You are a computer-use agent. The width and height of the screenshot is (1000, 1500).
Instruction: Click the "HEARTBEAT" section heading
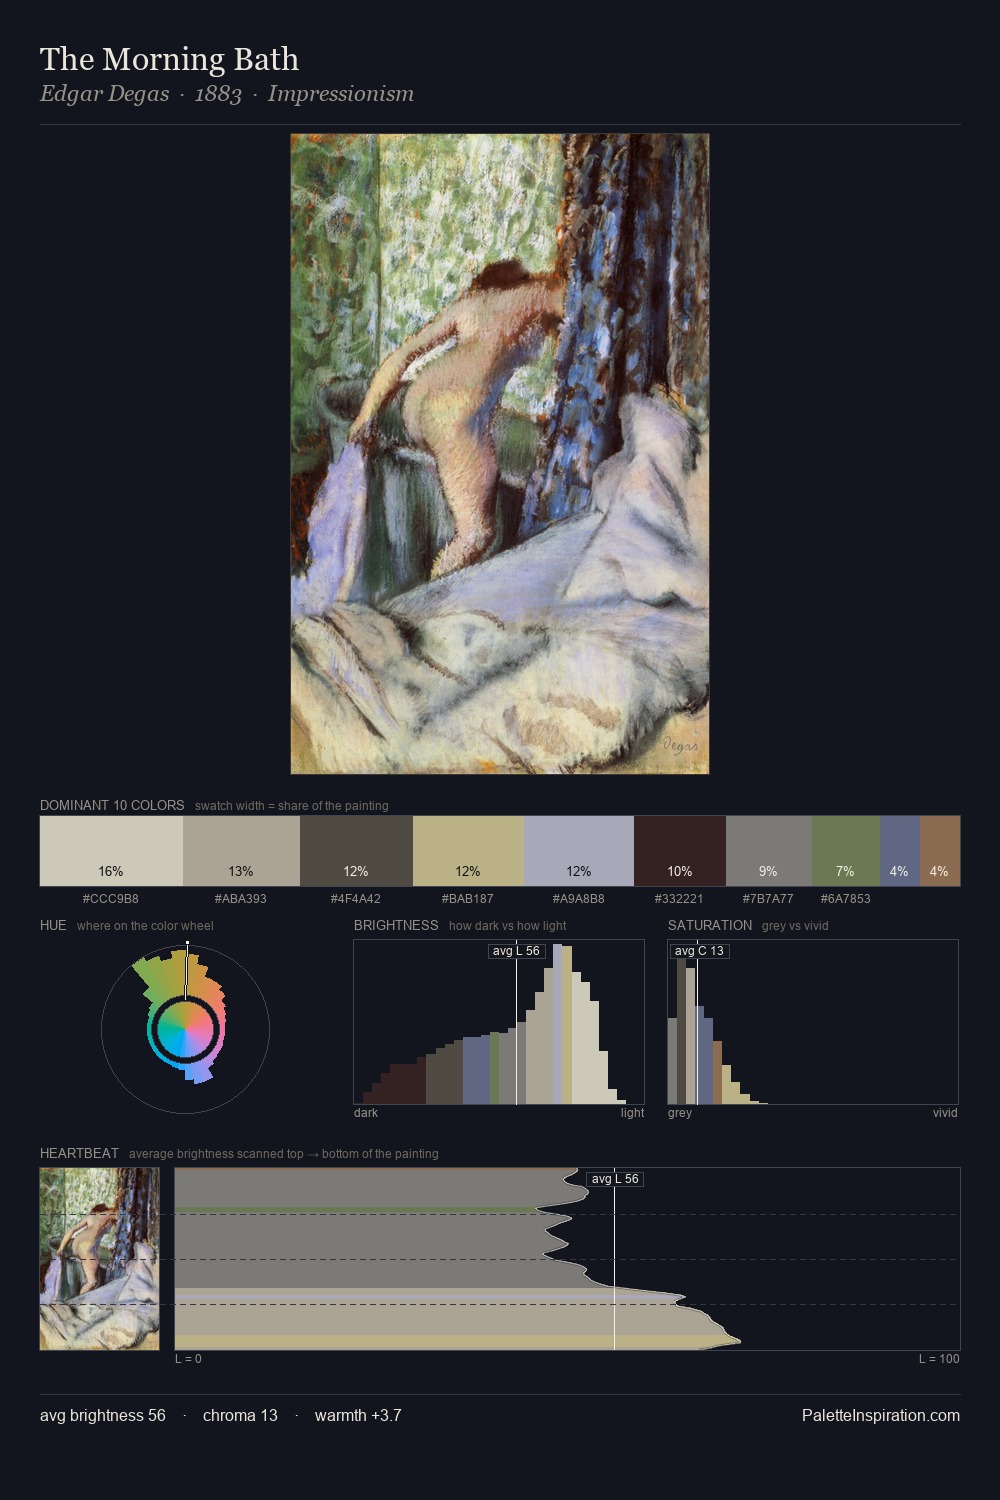(79, 1153)
